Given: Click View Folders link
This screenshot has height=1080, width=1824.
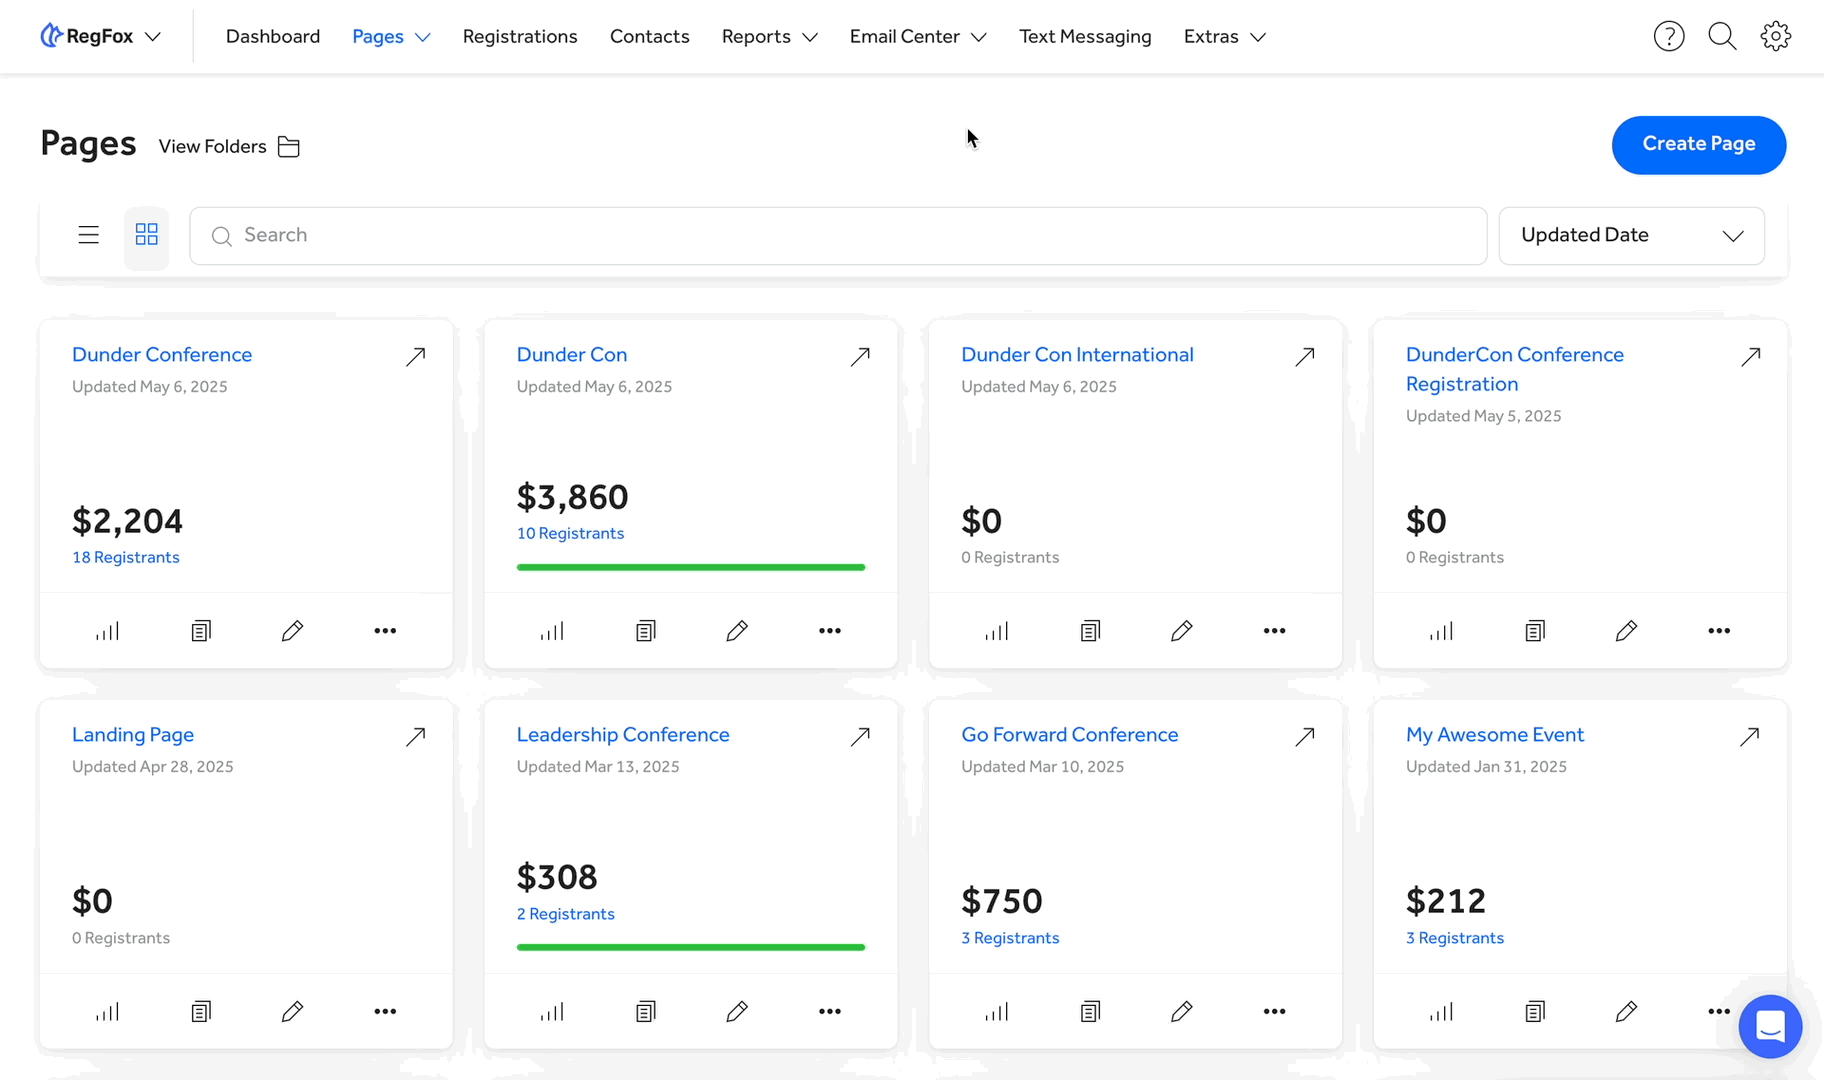Looking at the screenshot, I should pos(229,147).
